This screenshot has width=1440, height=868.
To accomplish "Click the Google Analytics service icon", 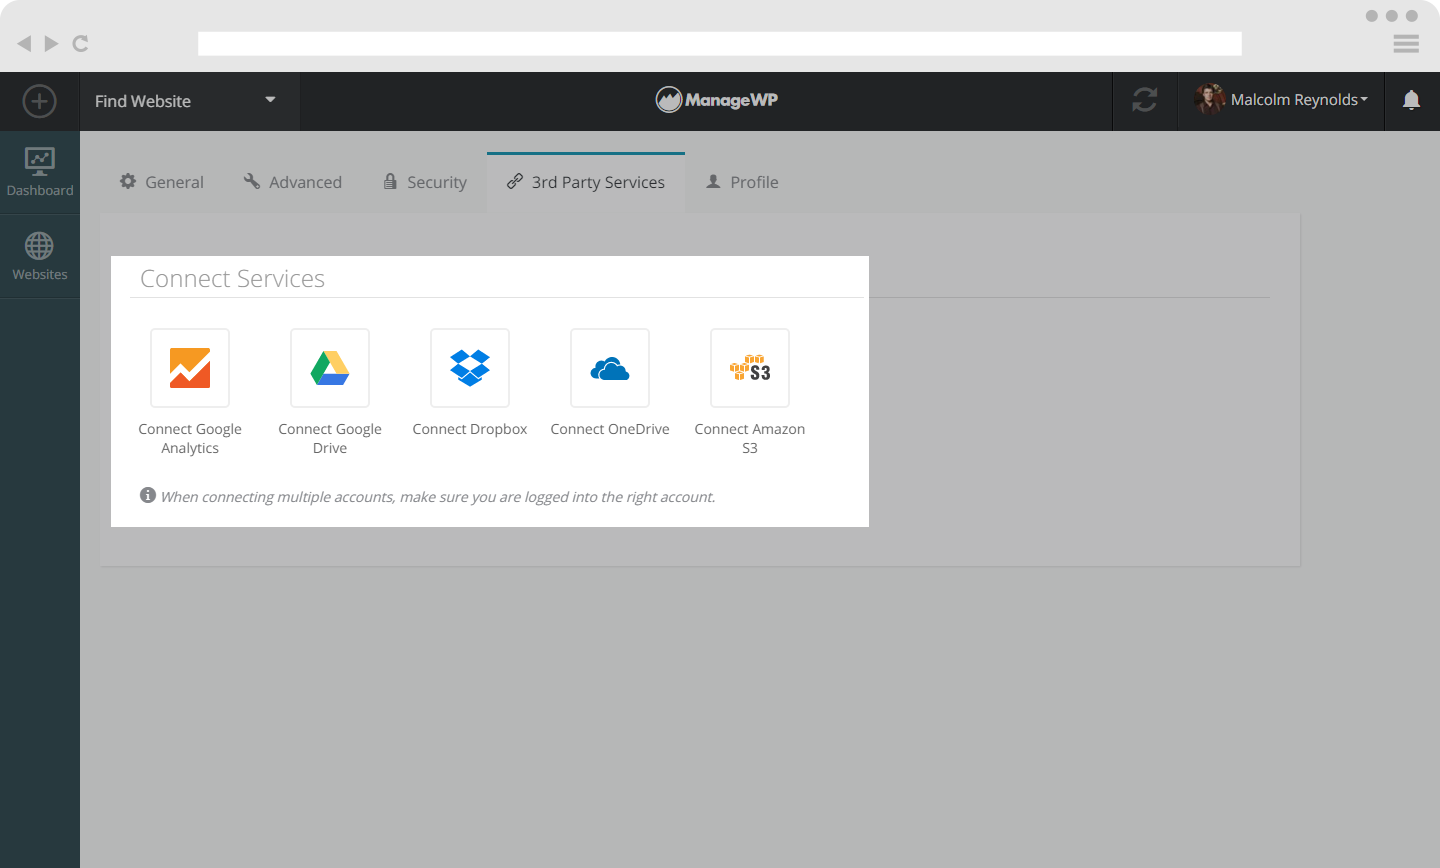I will point(190,368).
